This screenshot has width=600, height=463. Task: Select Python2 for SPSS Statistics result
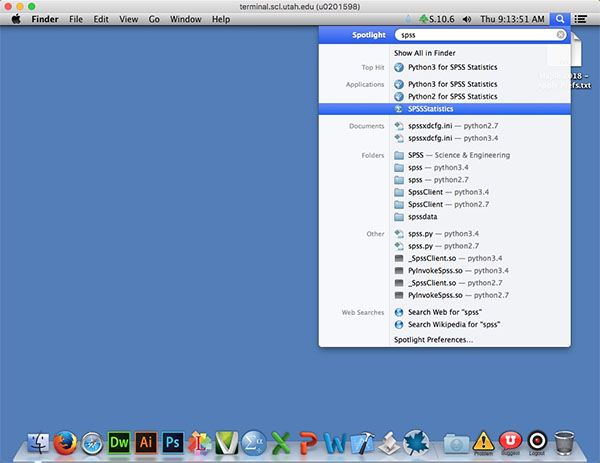(x=444, y=96)
